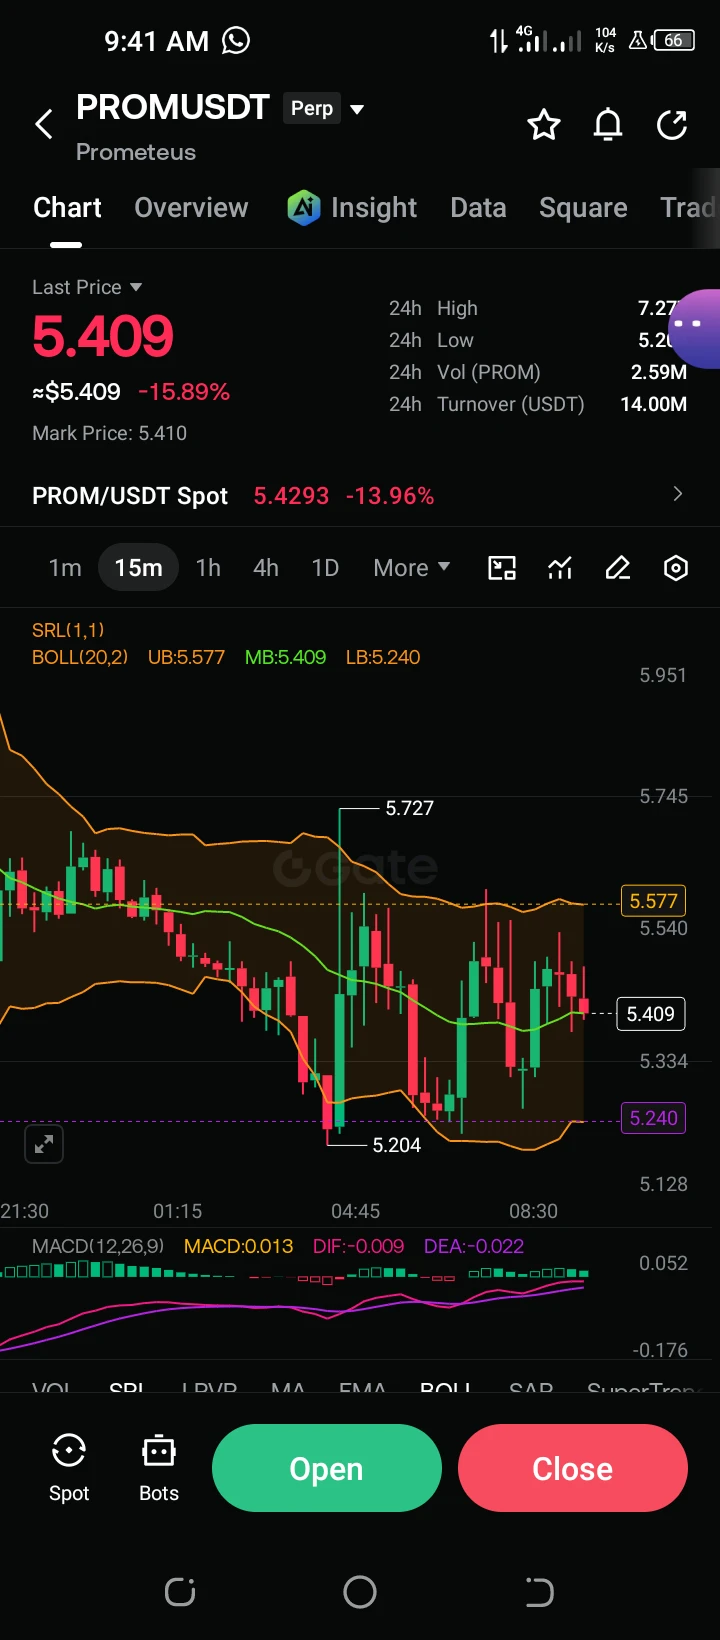
Task: Tap Android home navigation button
Action: click(x=360, y=1592)
